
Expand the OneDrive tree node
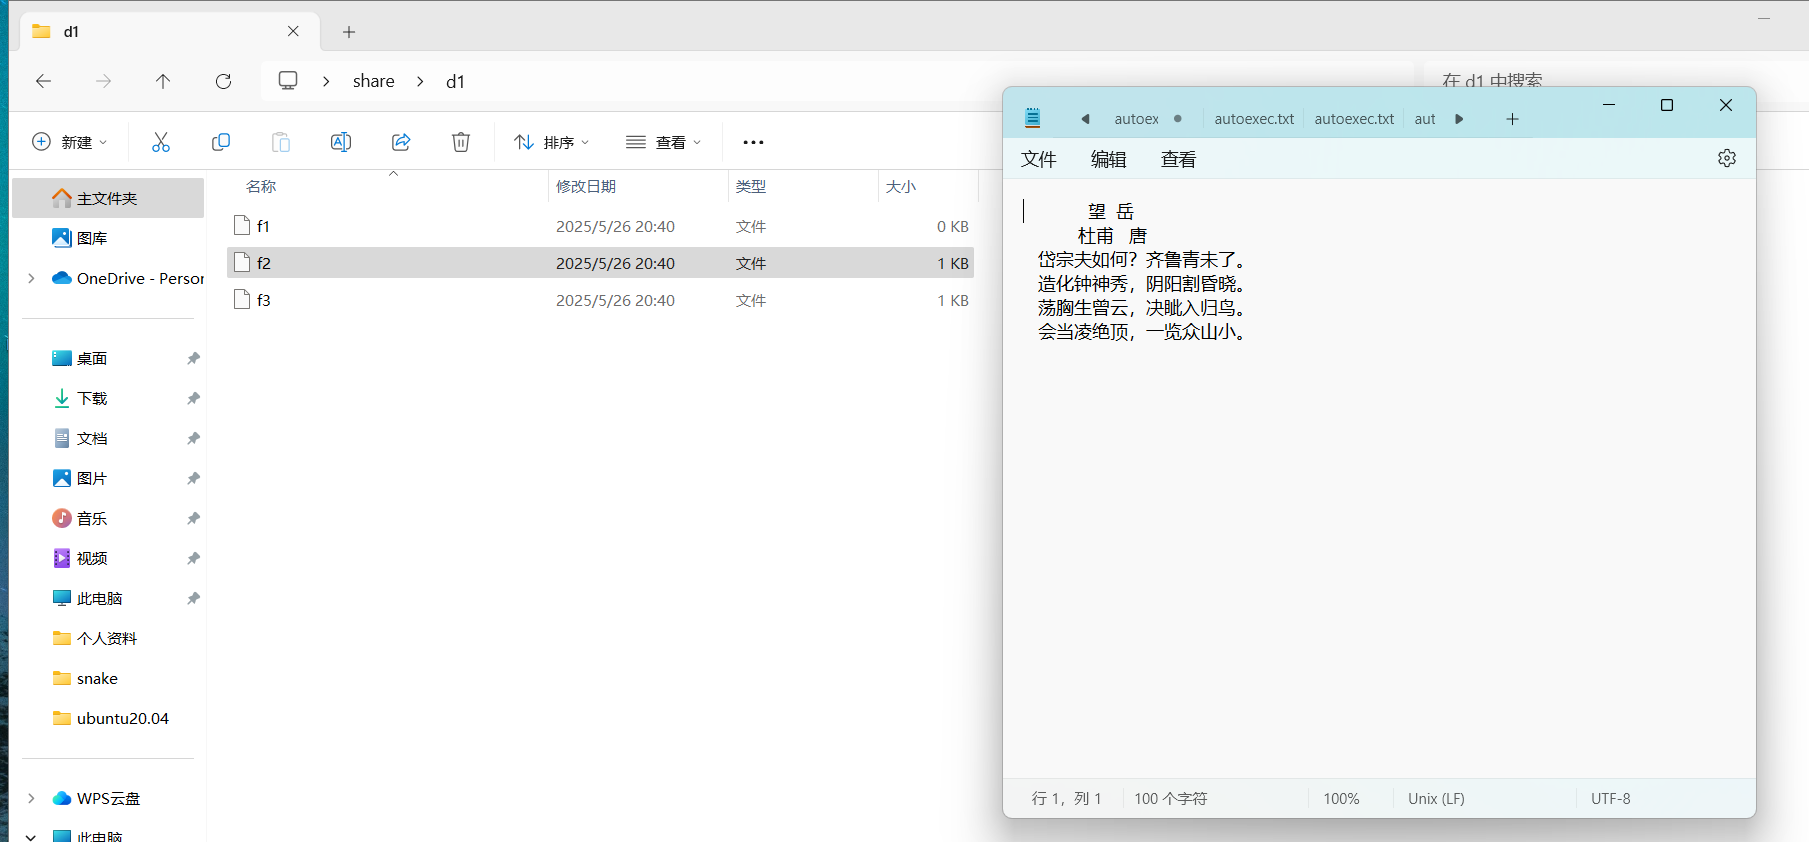click(x=31, y=278)
